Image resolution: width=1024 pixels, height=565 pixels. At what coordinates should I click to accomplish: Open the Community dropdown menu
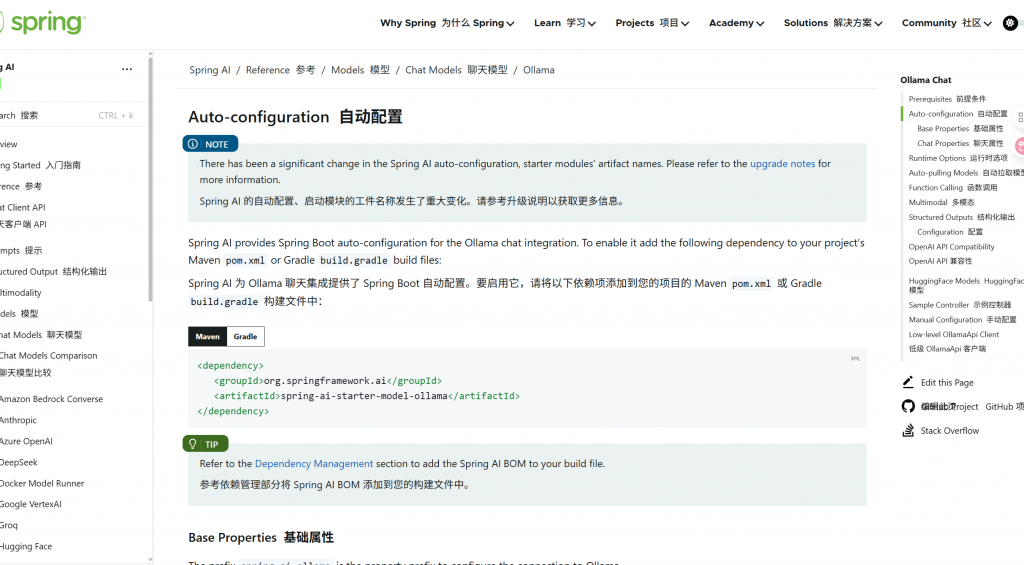coord(946,23)
